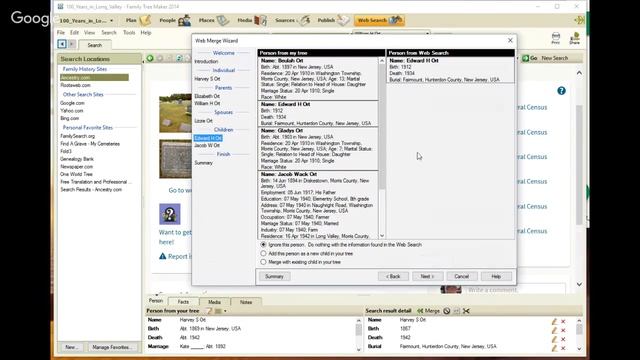Click the edit pencil beside Person from your tree

[209, 311]
